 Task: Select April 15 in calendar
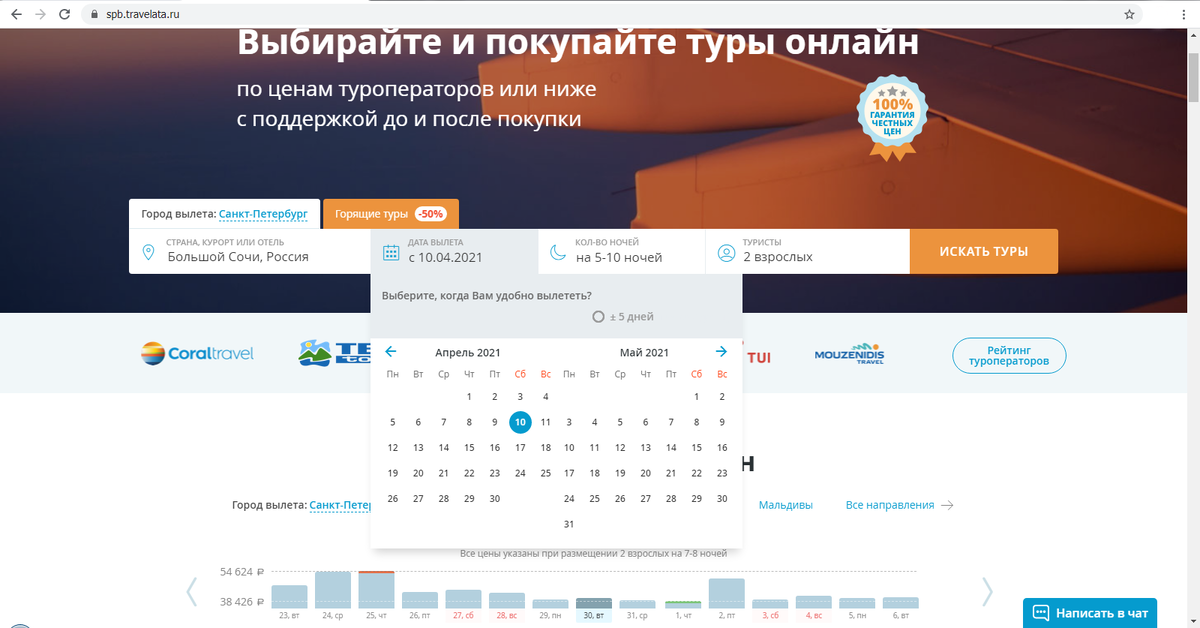click(x=469, y=448)
